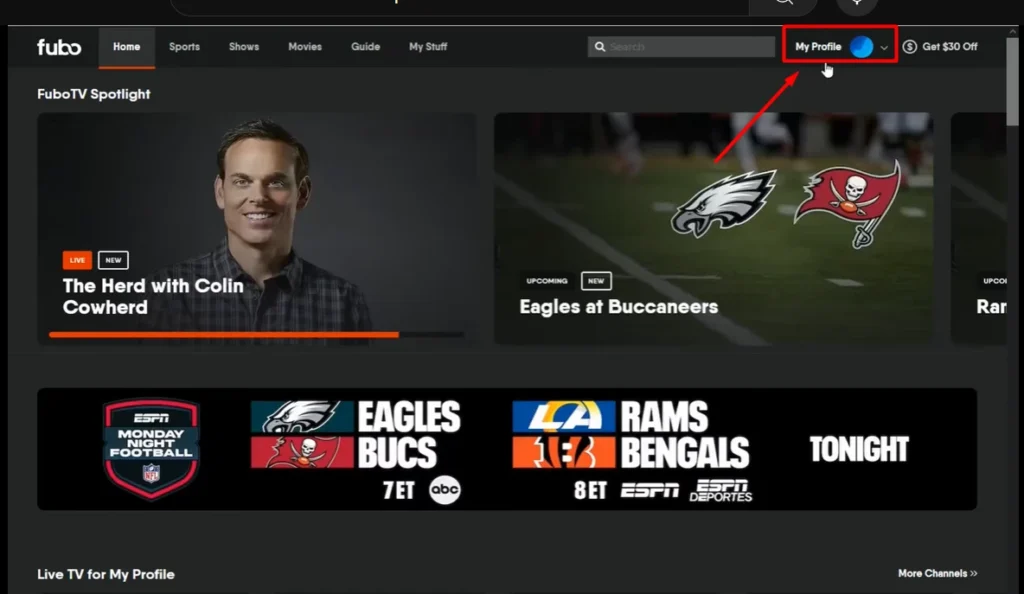Image resolution: width=1024 pixels, height=594 pixels.
Task: Click the More Channels link
Action: pos(937,573)
